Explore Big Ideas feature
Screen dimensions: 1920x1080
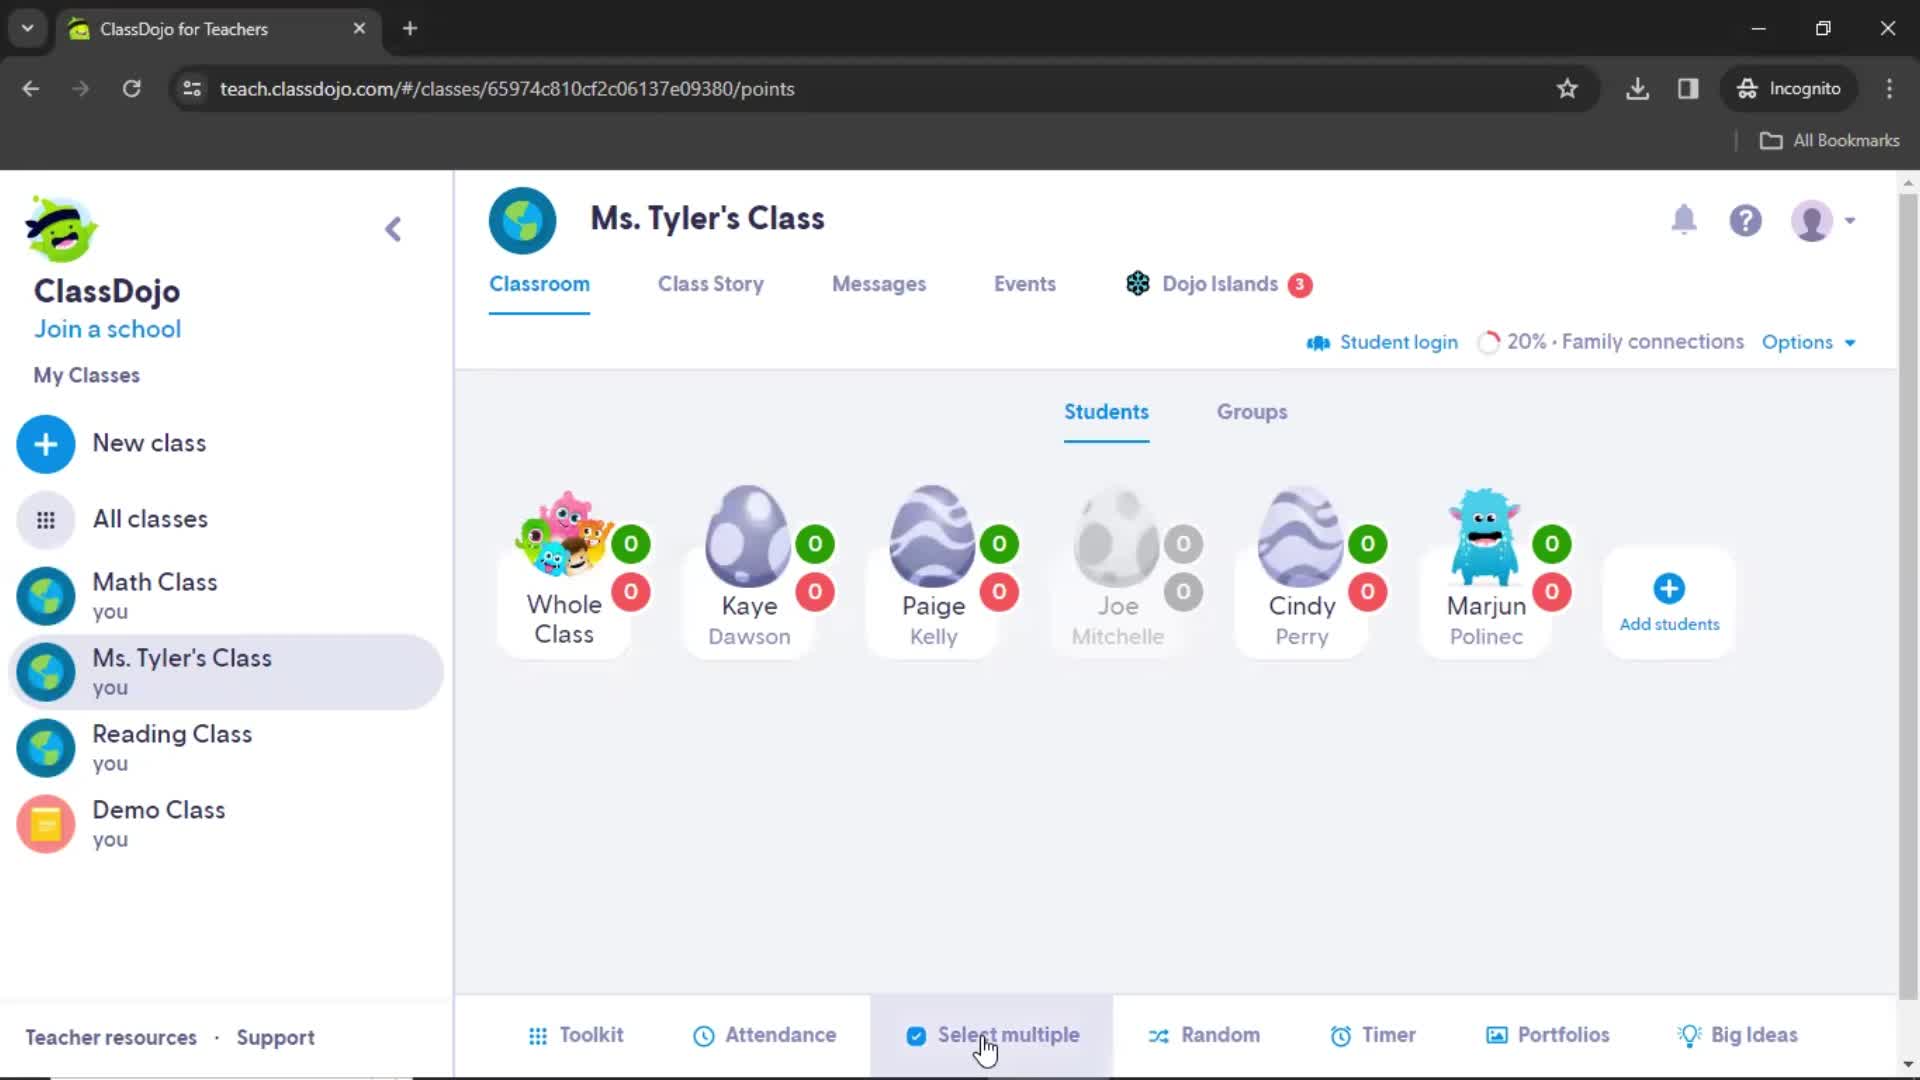point(1737,1034)
